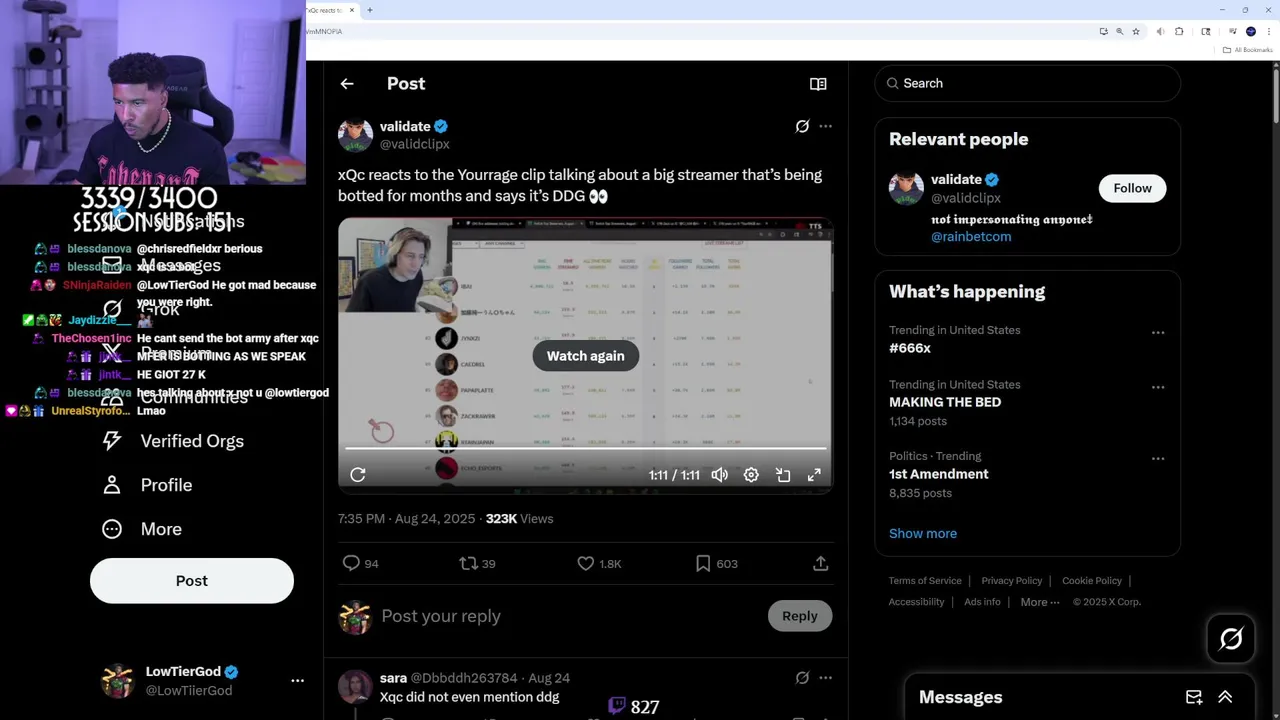Viewport: 1280px width, 720px height.
Task: Expand the Messages drawer with double chevron
Action: tap(1225, 697)
